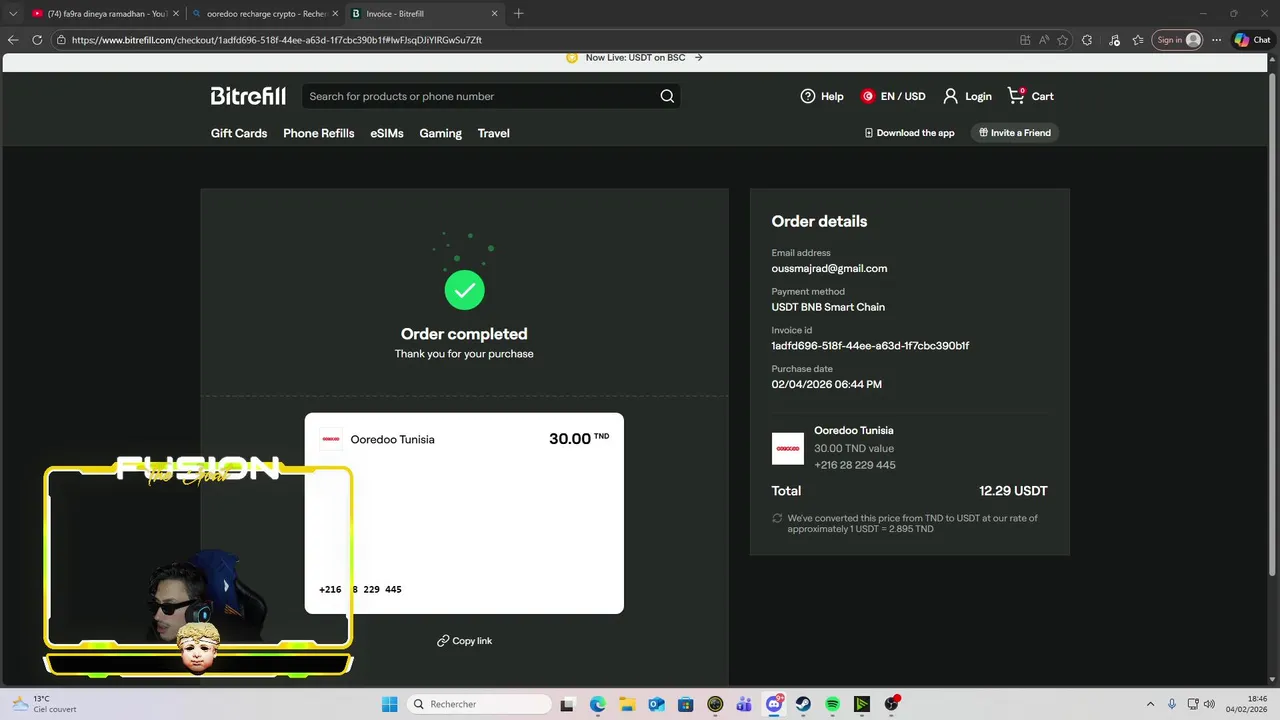Open the Windows Start menu

[390, 704]
